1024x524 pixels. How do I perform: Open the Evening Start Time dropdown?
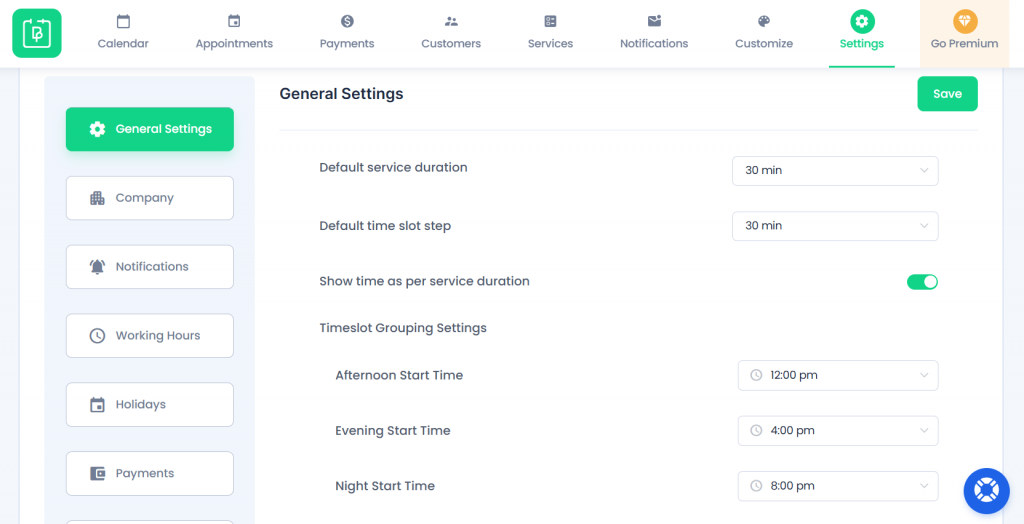(x=838, y=431)
